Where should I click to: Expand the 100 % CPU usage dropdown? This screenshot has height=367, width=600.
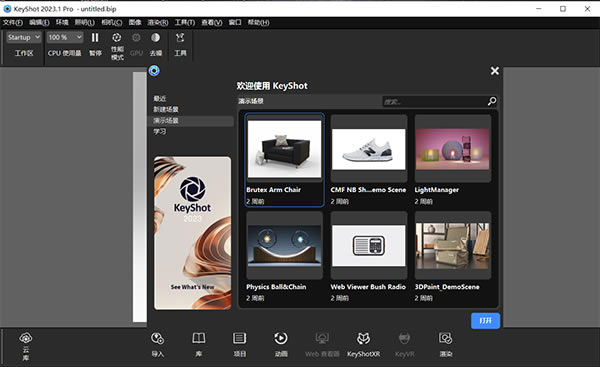(x=65, y=37)
